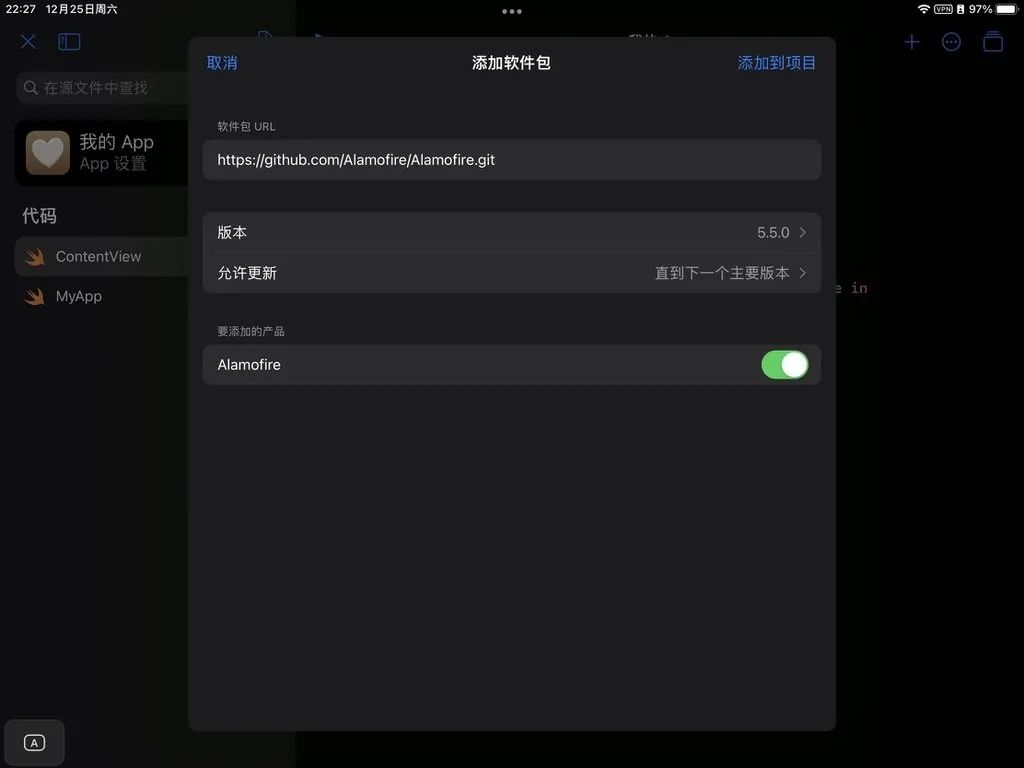Click the Swift icon beside ContentView
Screen dimensions: 1024x768
[x=35, y=257]
